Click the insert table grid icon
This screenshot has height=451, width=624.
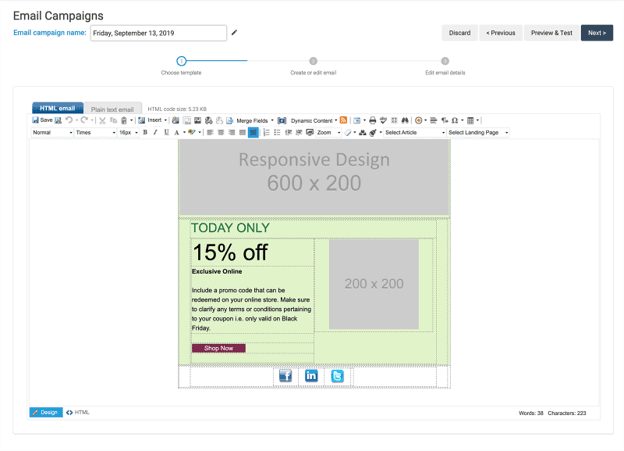click(x=470, y=120)
